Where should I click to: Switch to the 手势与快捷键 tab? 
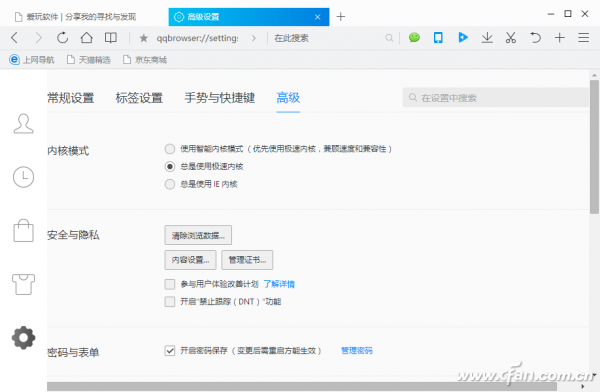220,98
